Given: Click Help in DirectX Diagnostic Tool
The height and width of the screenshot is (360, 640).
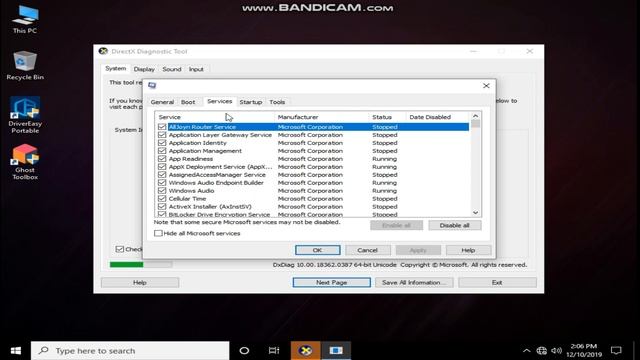Looking at the screenshot, I should (x=140, y=282).
